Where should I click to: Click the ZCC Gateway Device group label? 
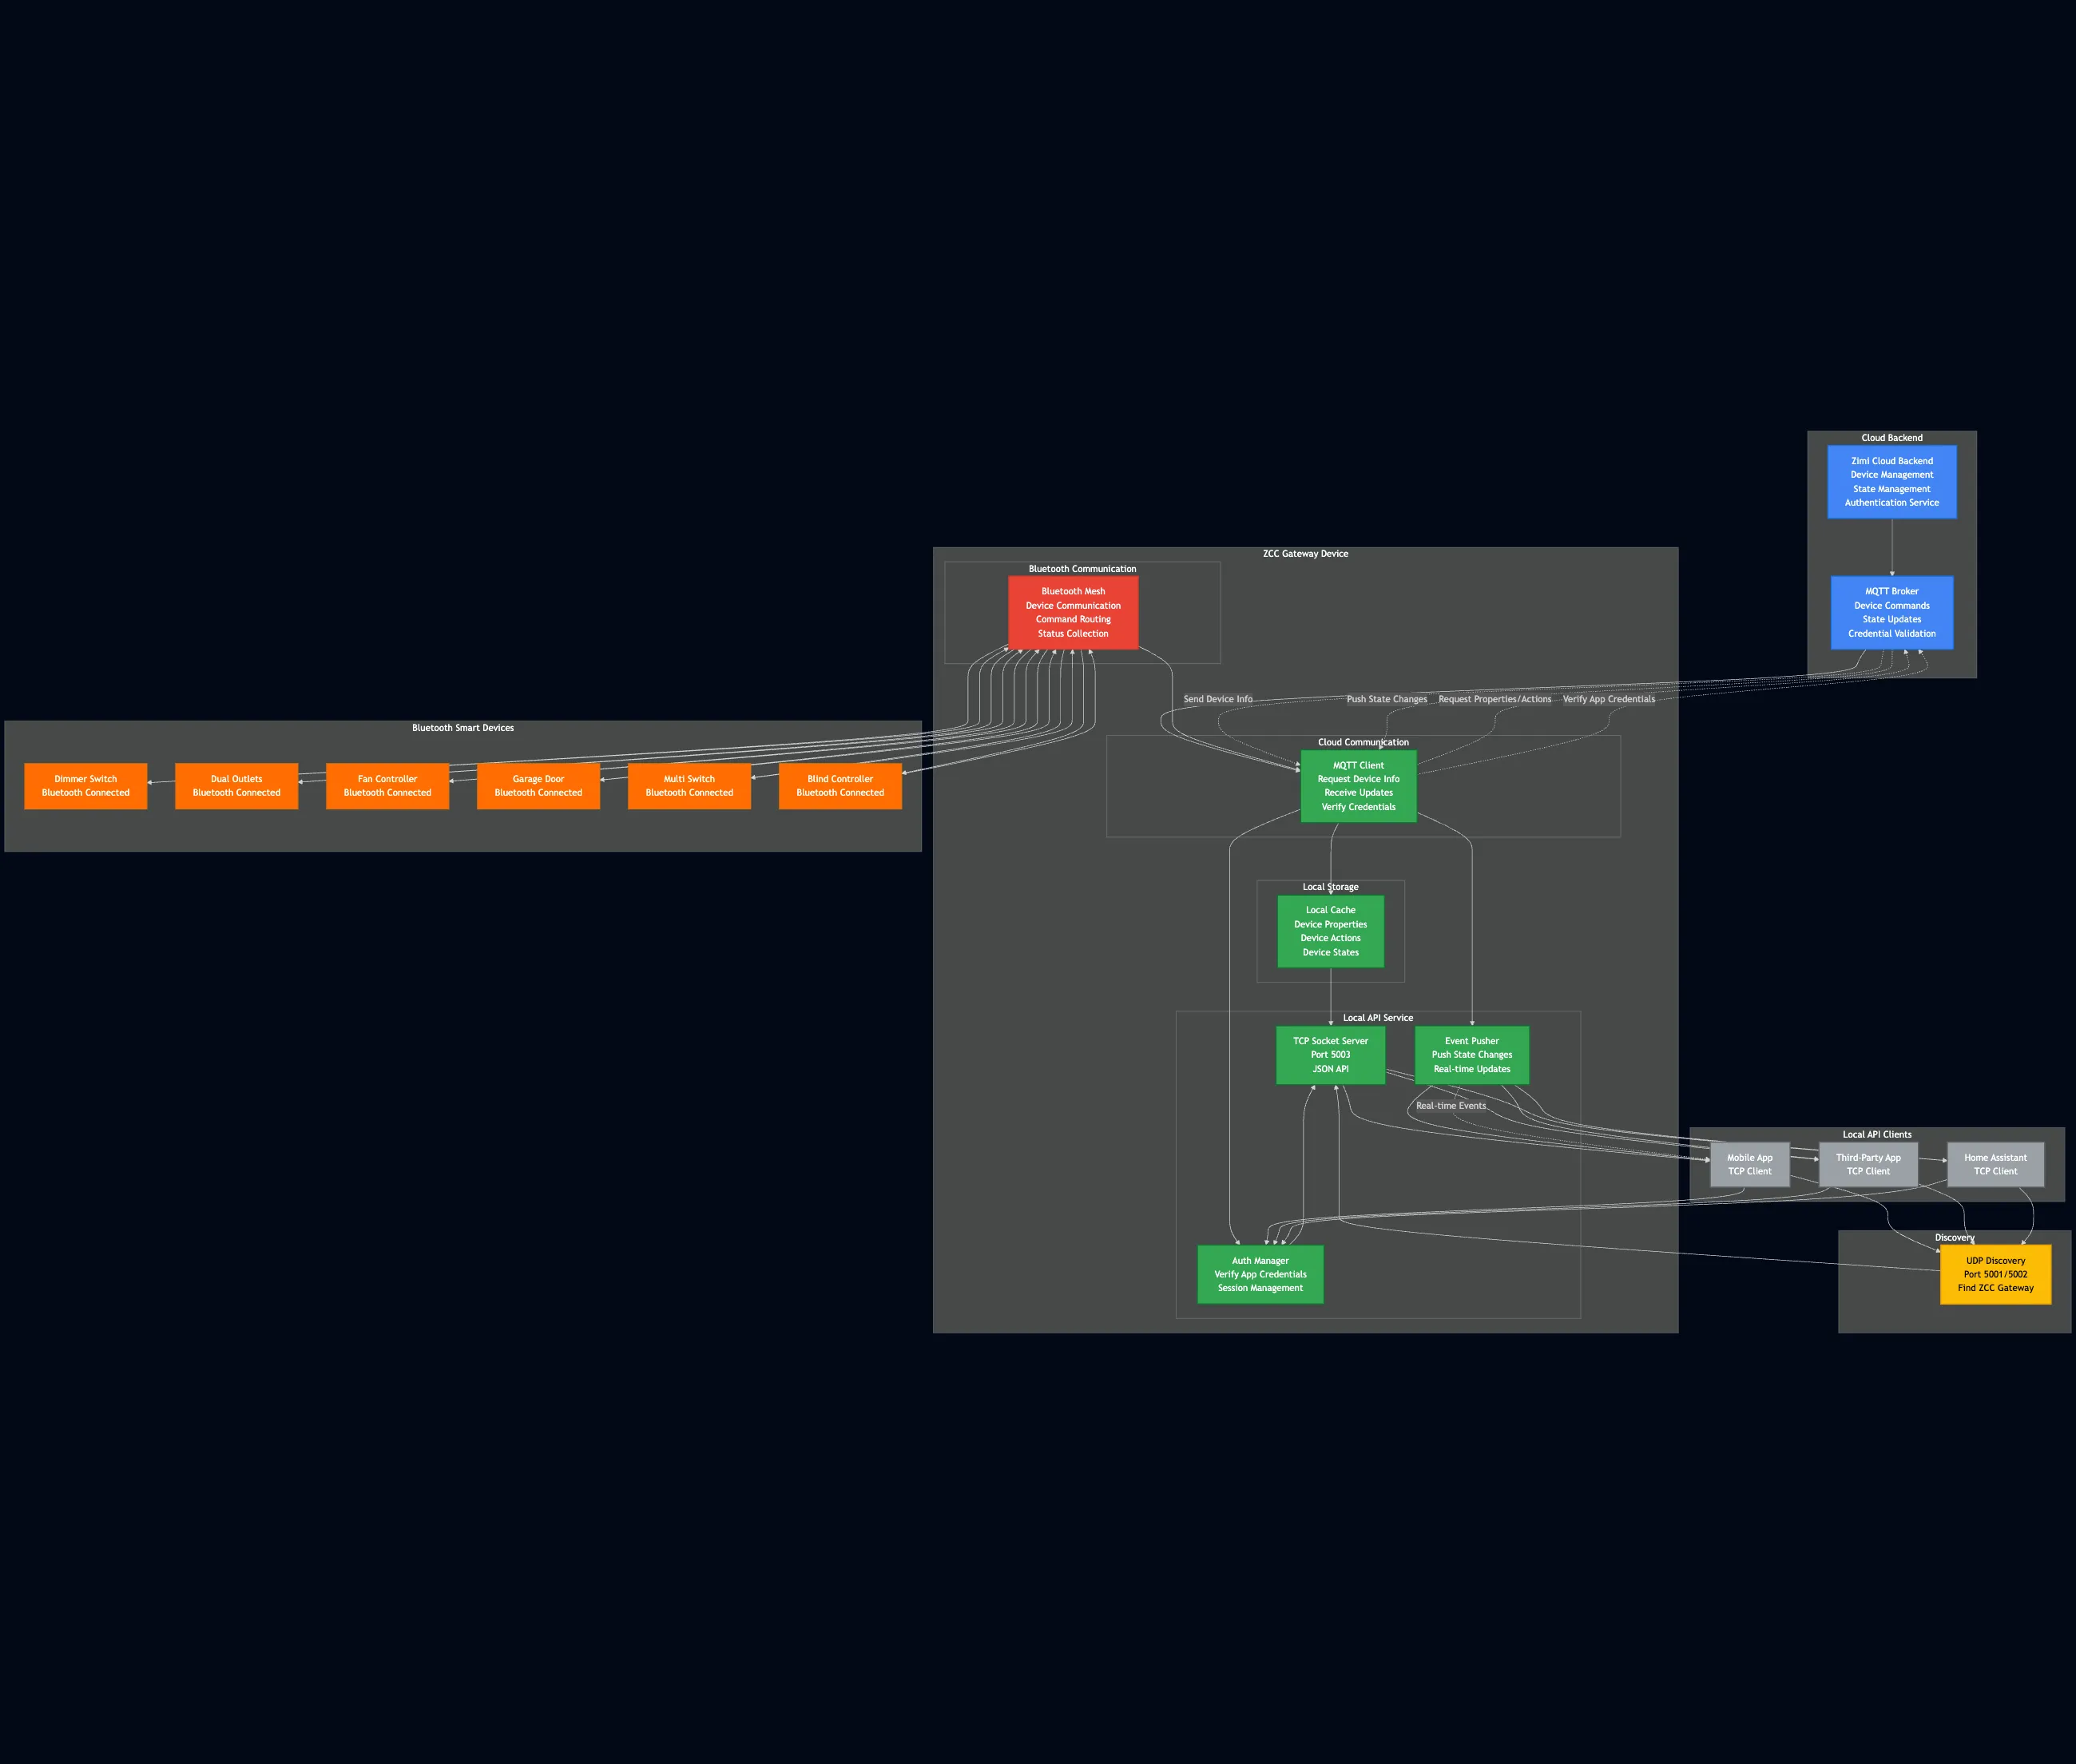1305,552
